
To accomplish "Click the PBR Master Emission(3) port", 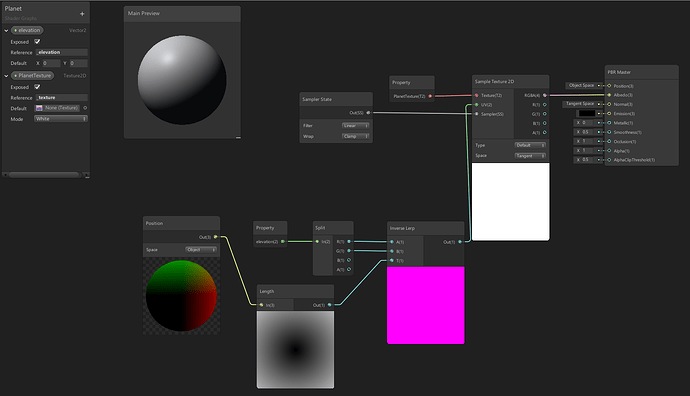I will [x=609, y=114].
